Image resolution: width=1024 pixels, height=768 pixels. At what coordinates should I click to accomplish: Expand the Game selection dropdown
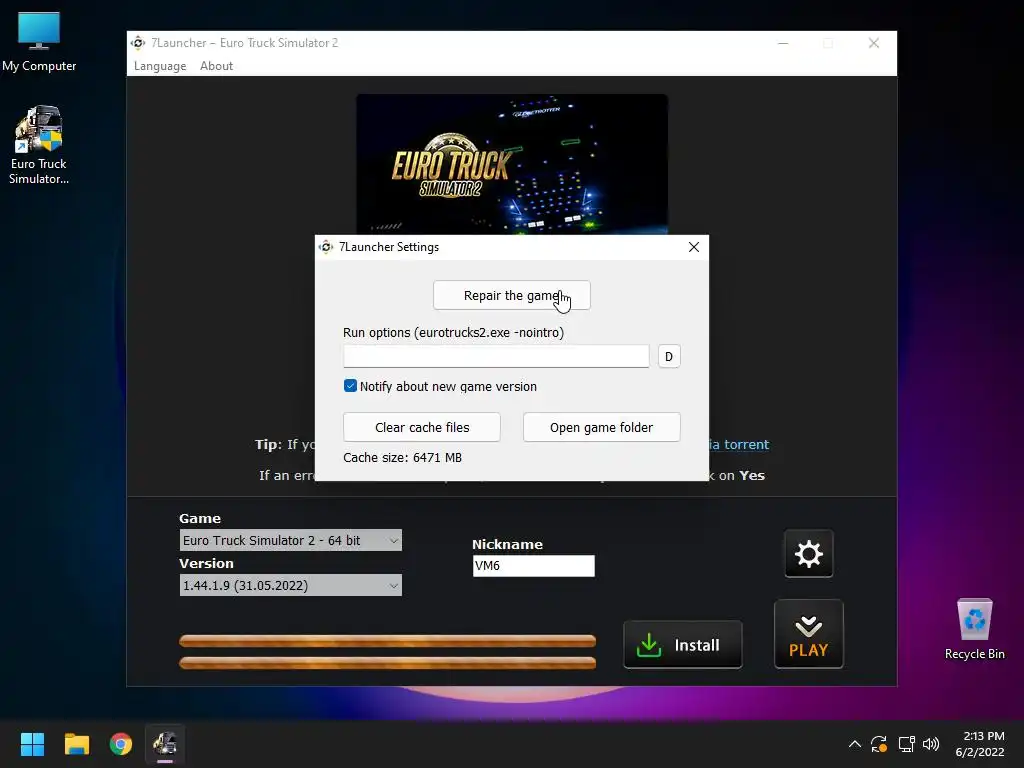pos(291,540)
